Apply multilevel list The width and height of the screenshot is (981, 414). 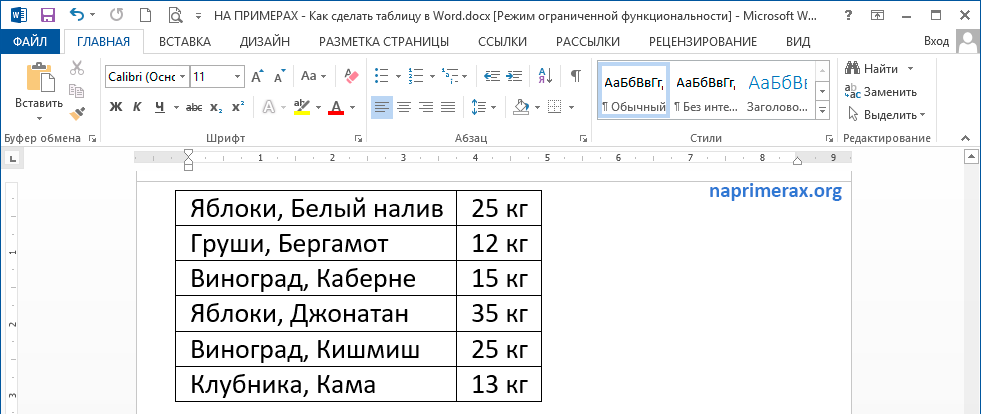click(449, 76)
